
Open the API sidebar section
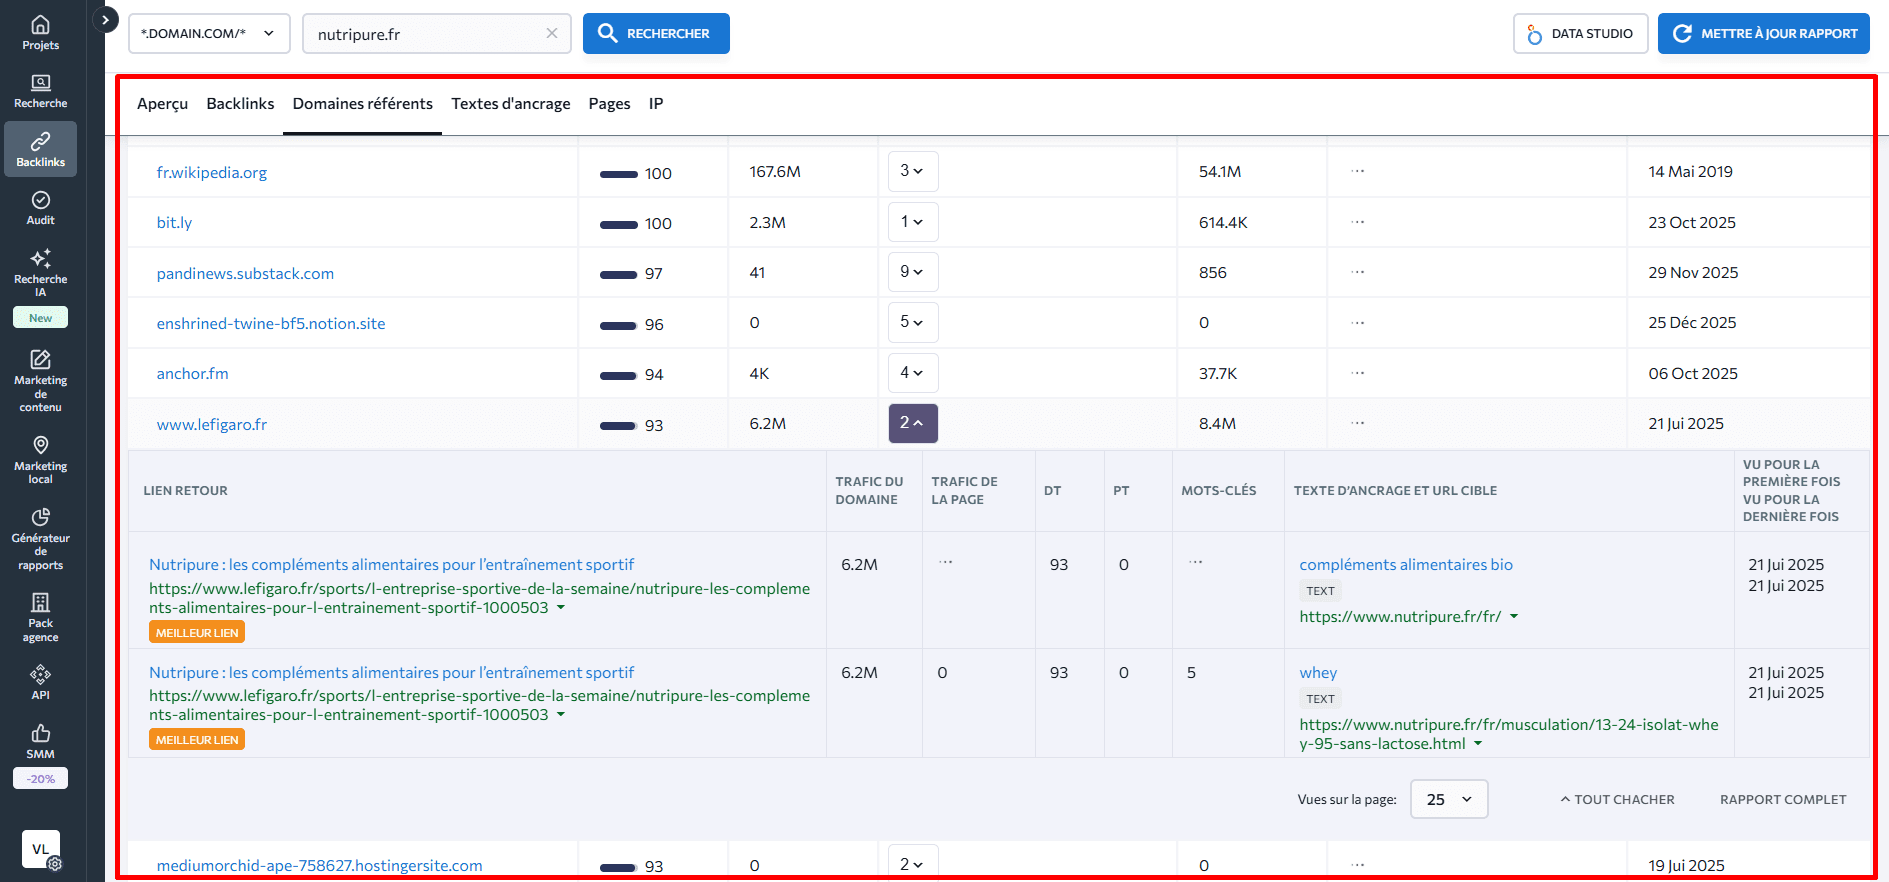click(40, 682)
